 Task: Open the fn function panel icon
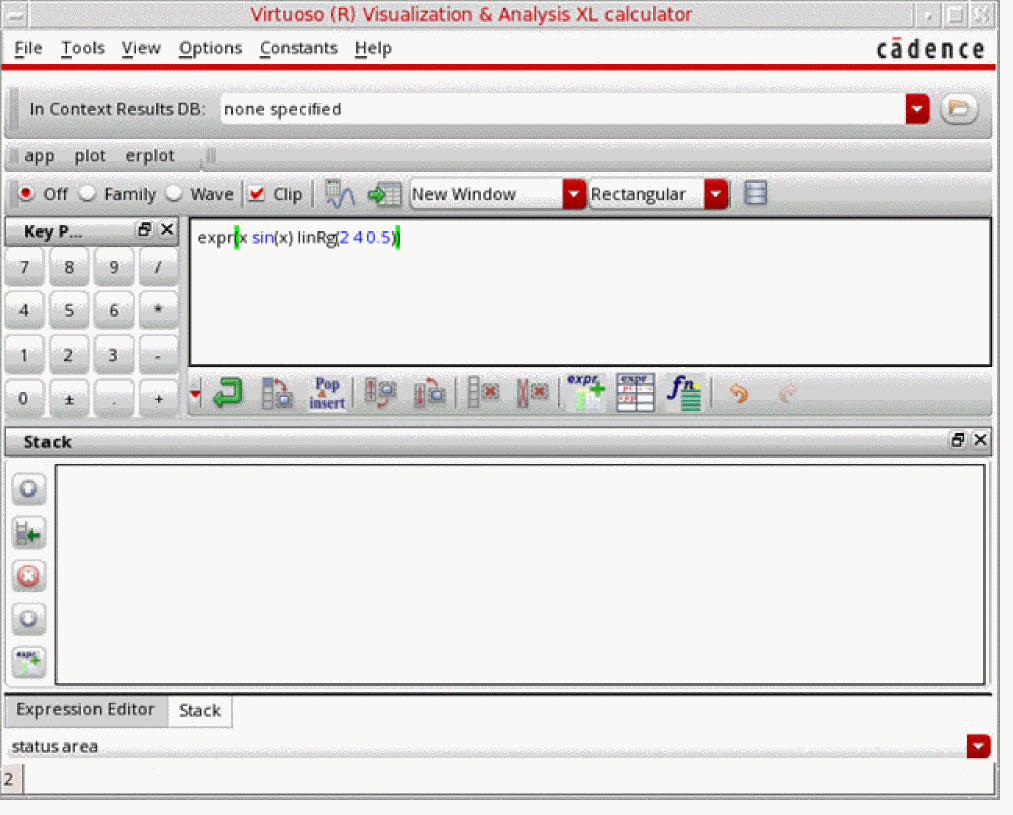tap(684, 392)
